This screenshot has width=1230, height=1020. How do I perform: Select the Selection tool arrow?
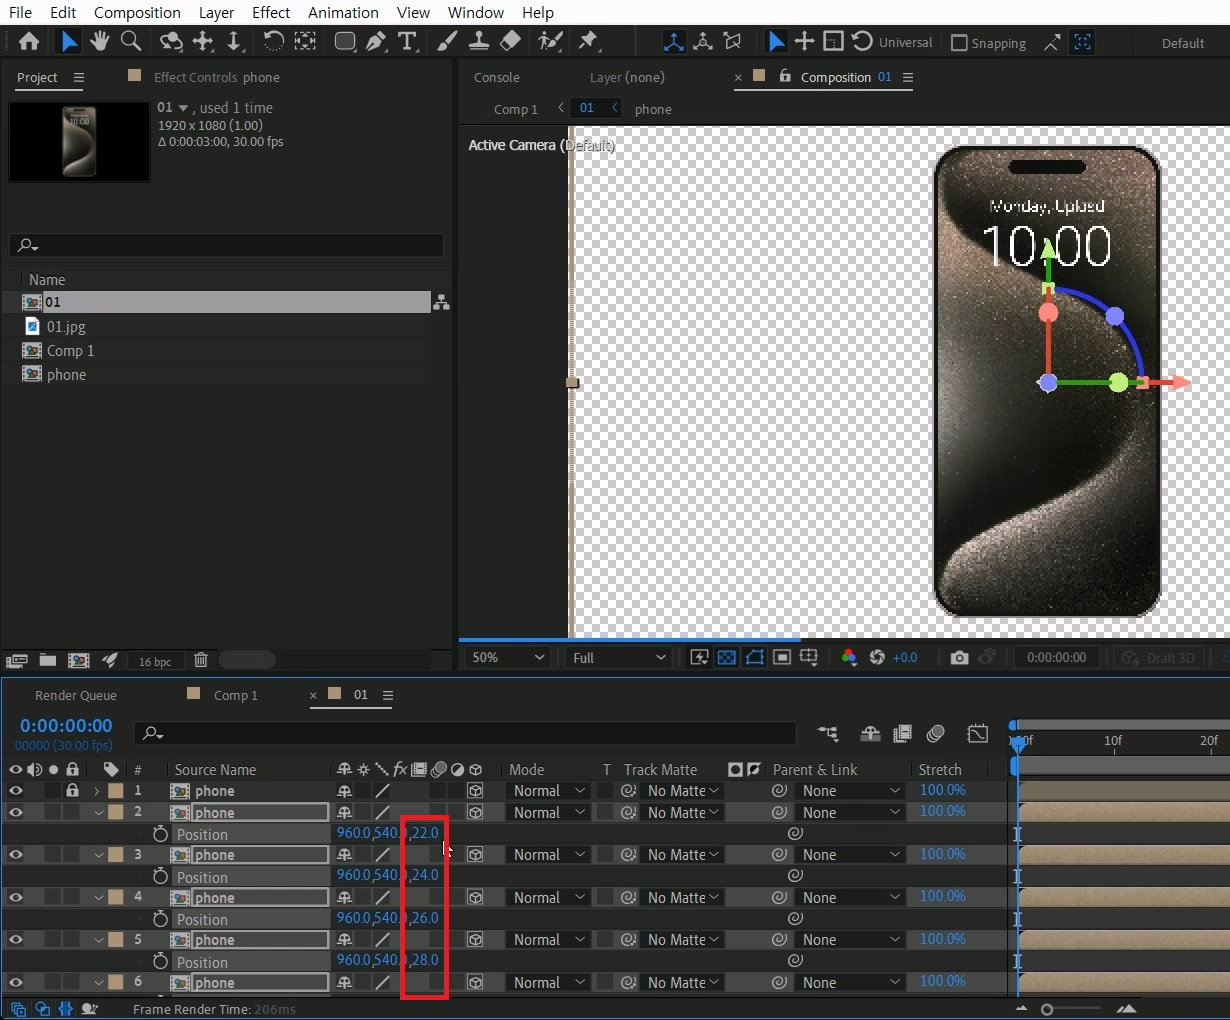click(68, 42)
